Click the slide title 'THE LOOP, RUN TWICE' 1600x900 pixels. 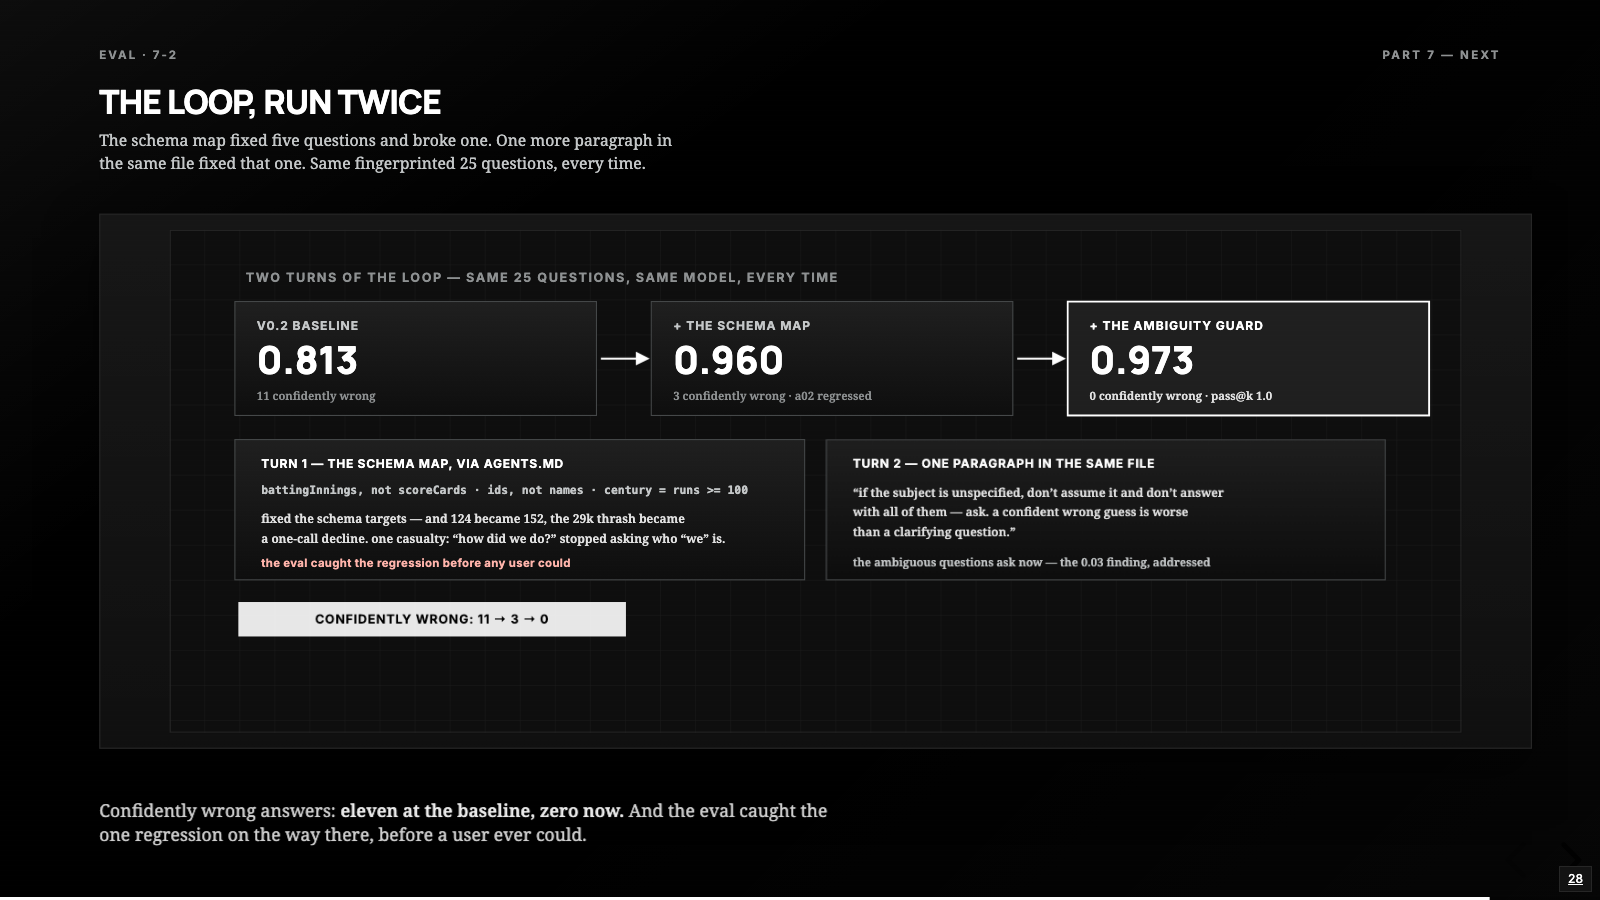tap(270, 102)
